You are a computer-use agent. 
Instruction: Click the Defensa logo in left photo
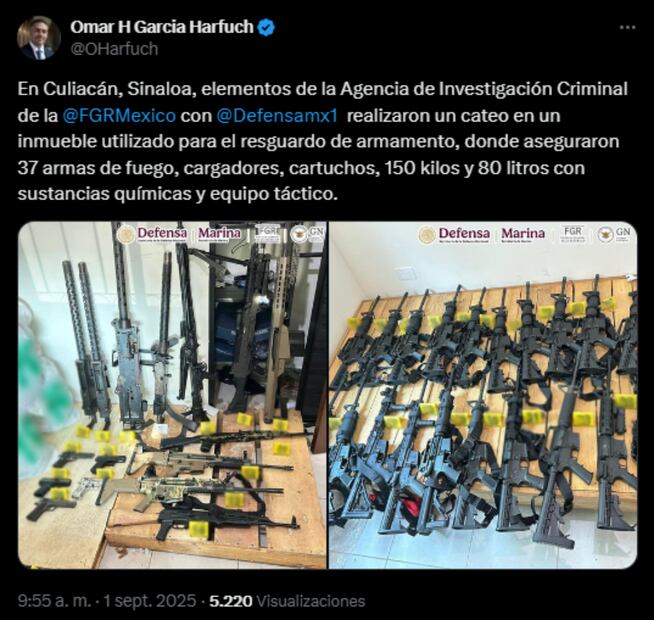coord(153,234)
